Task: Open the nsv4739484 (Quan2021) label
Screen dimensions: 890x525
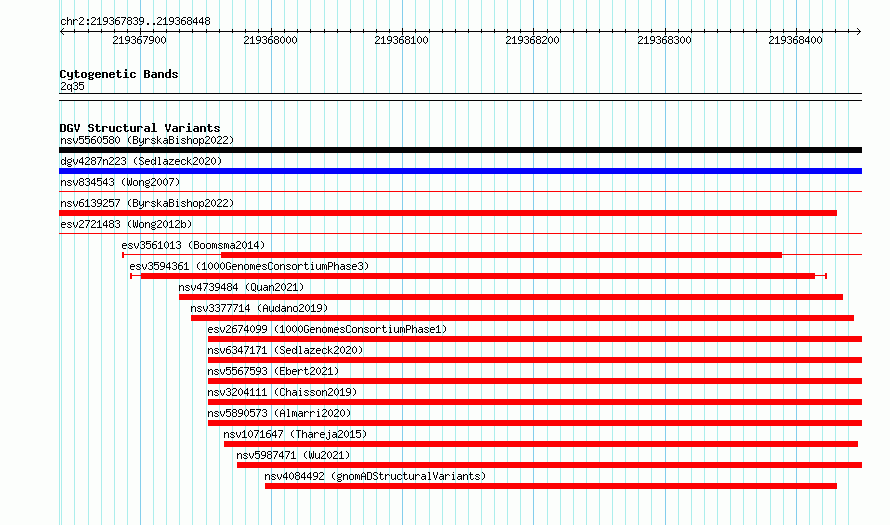Action: [x=241, y=287]
